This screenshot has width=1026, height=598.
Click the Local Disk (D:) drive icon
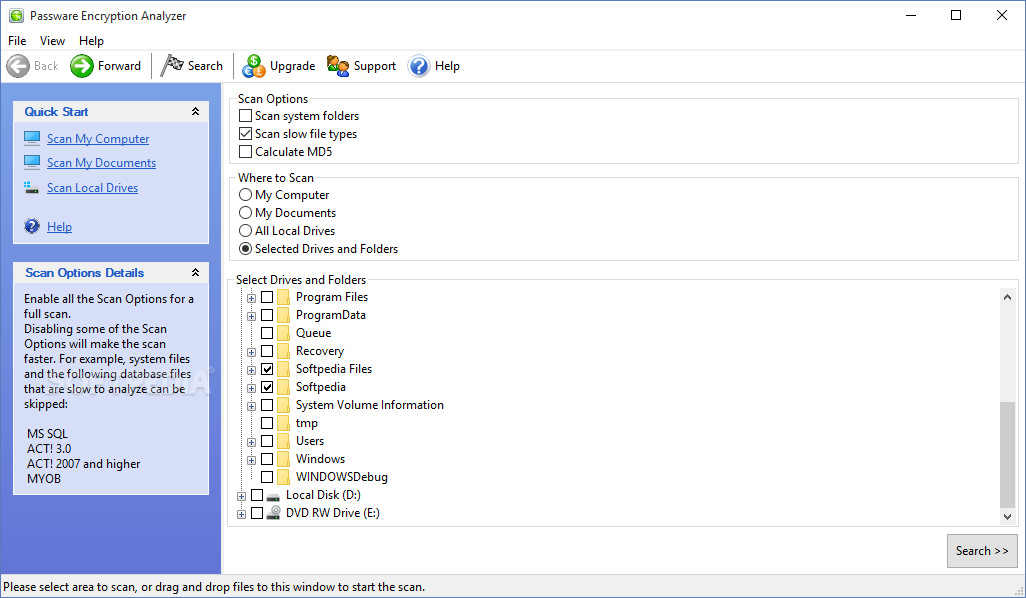(274, 497)
